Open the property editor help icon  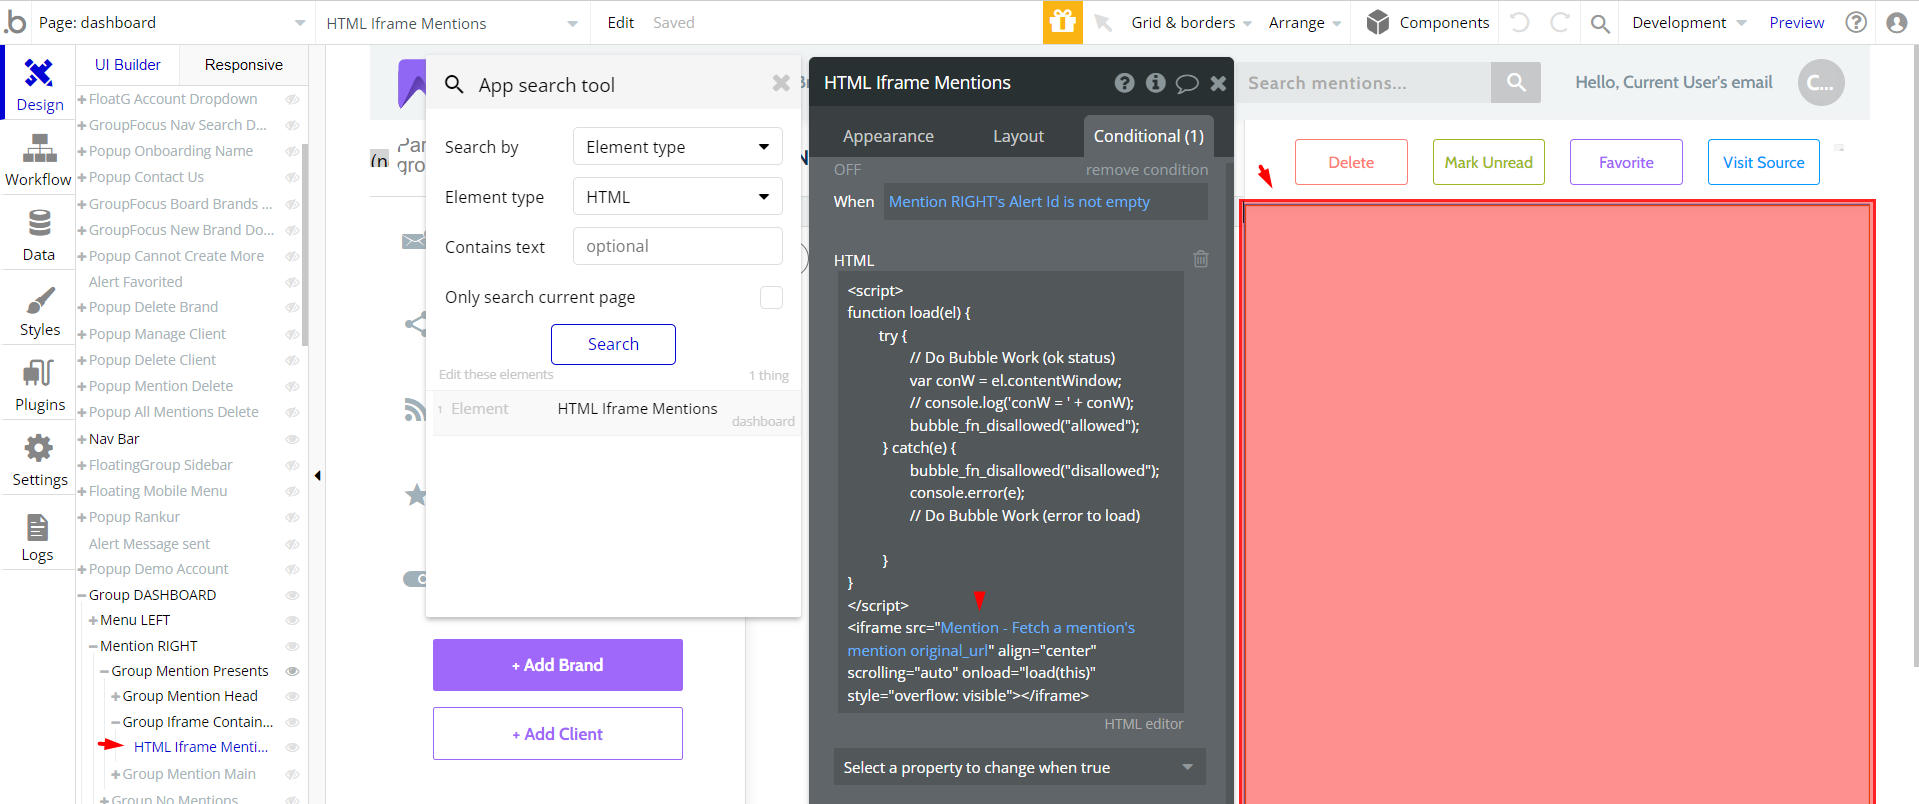pyautogui.click(x=1125, y=83)
